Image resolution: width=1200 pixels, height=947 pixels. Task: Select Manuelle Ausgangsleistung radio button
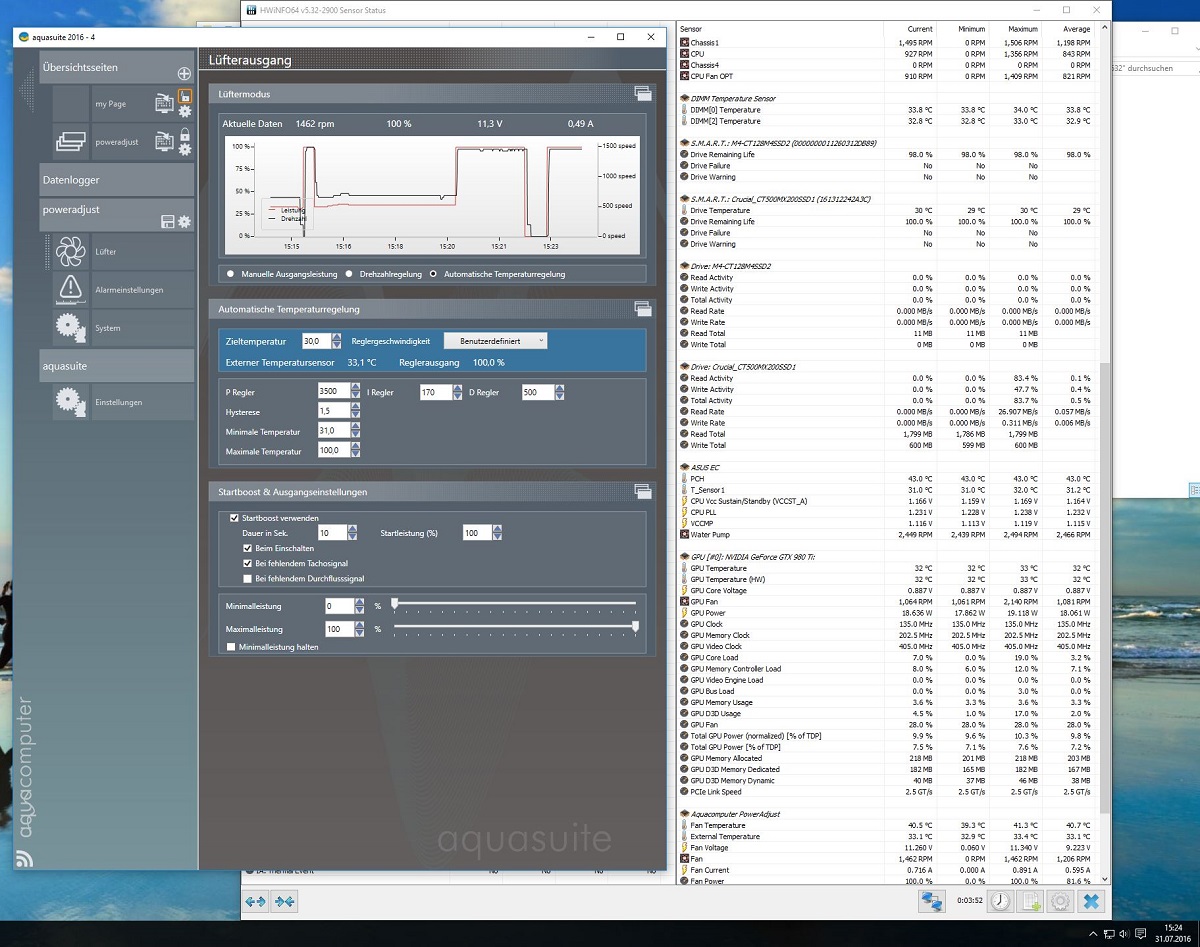point(231,273)
